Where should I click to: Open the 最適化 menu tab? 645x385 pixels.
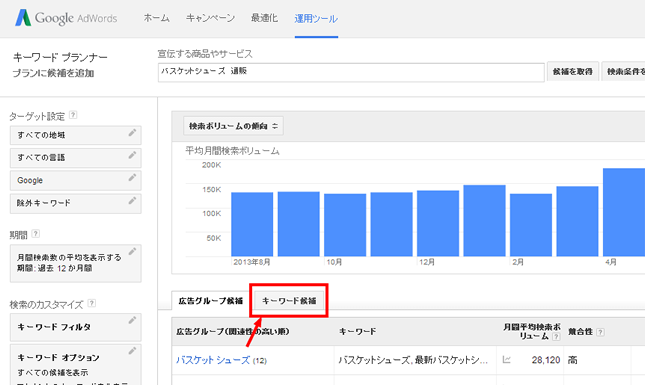[x=264, y=18]
